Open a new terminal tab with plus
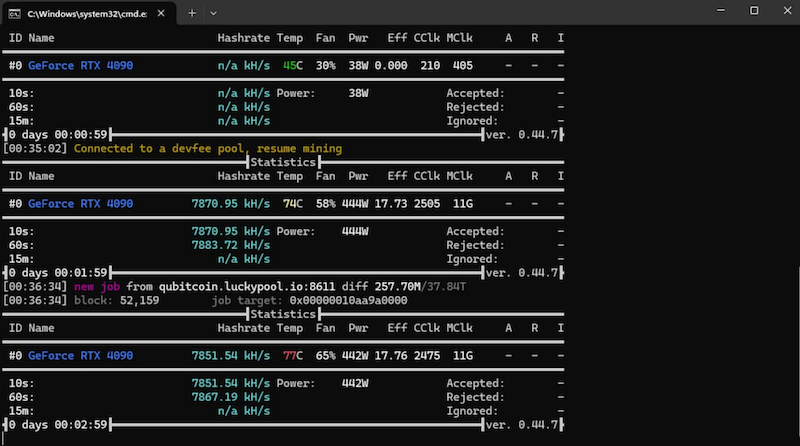 pyautogui.click(x=192, y=13)
